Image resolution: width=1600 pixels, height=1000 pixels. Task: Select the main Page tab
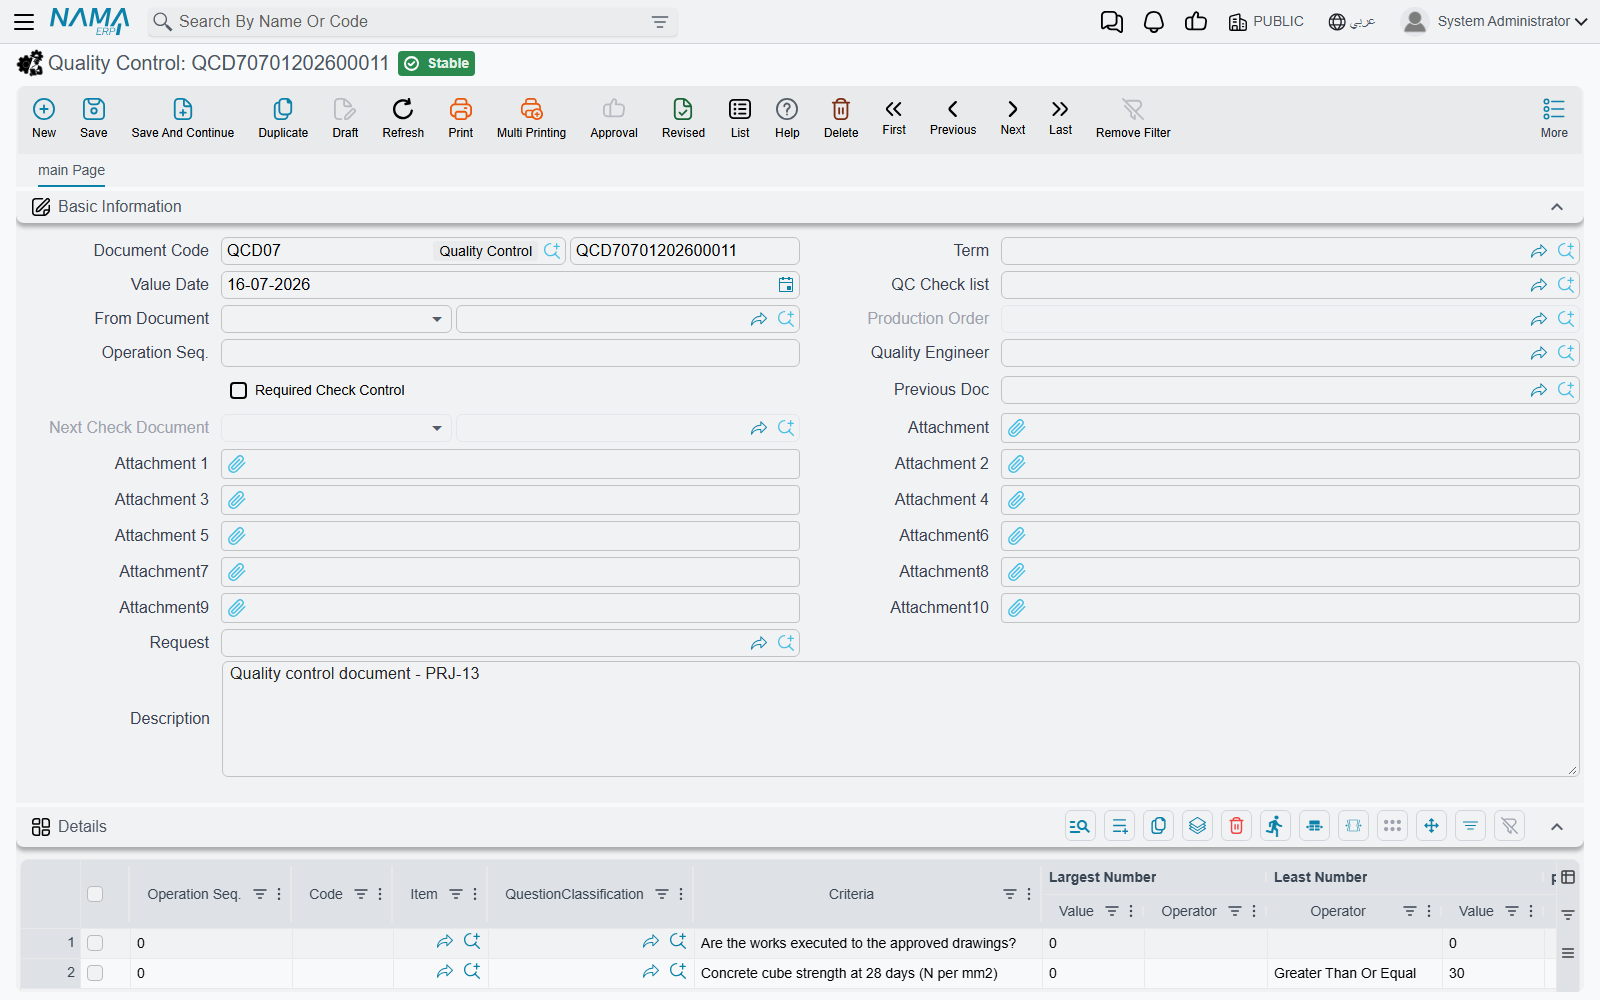tap(71, 171)
